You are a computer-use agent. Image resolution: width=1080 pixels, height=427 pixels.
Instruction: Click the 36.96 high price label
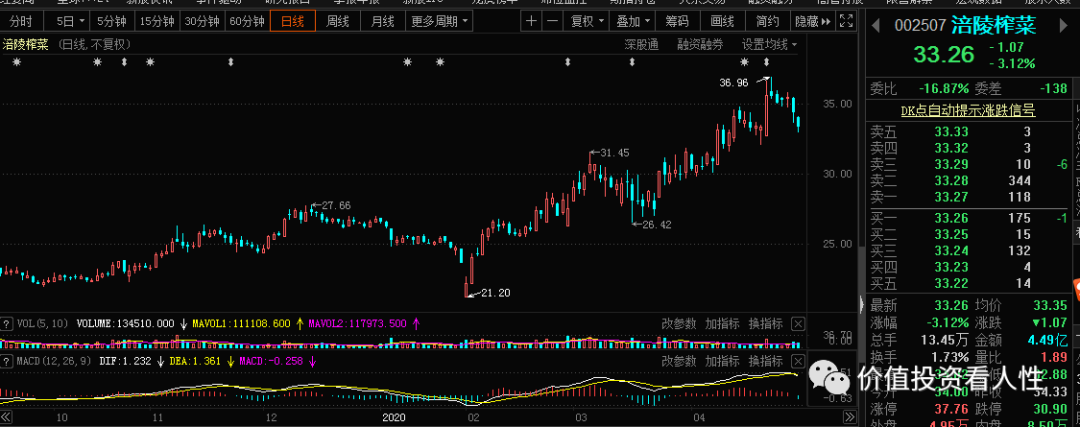click(734, 83)
